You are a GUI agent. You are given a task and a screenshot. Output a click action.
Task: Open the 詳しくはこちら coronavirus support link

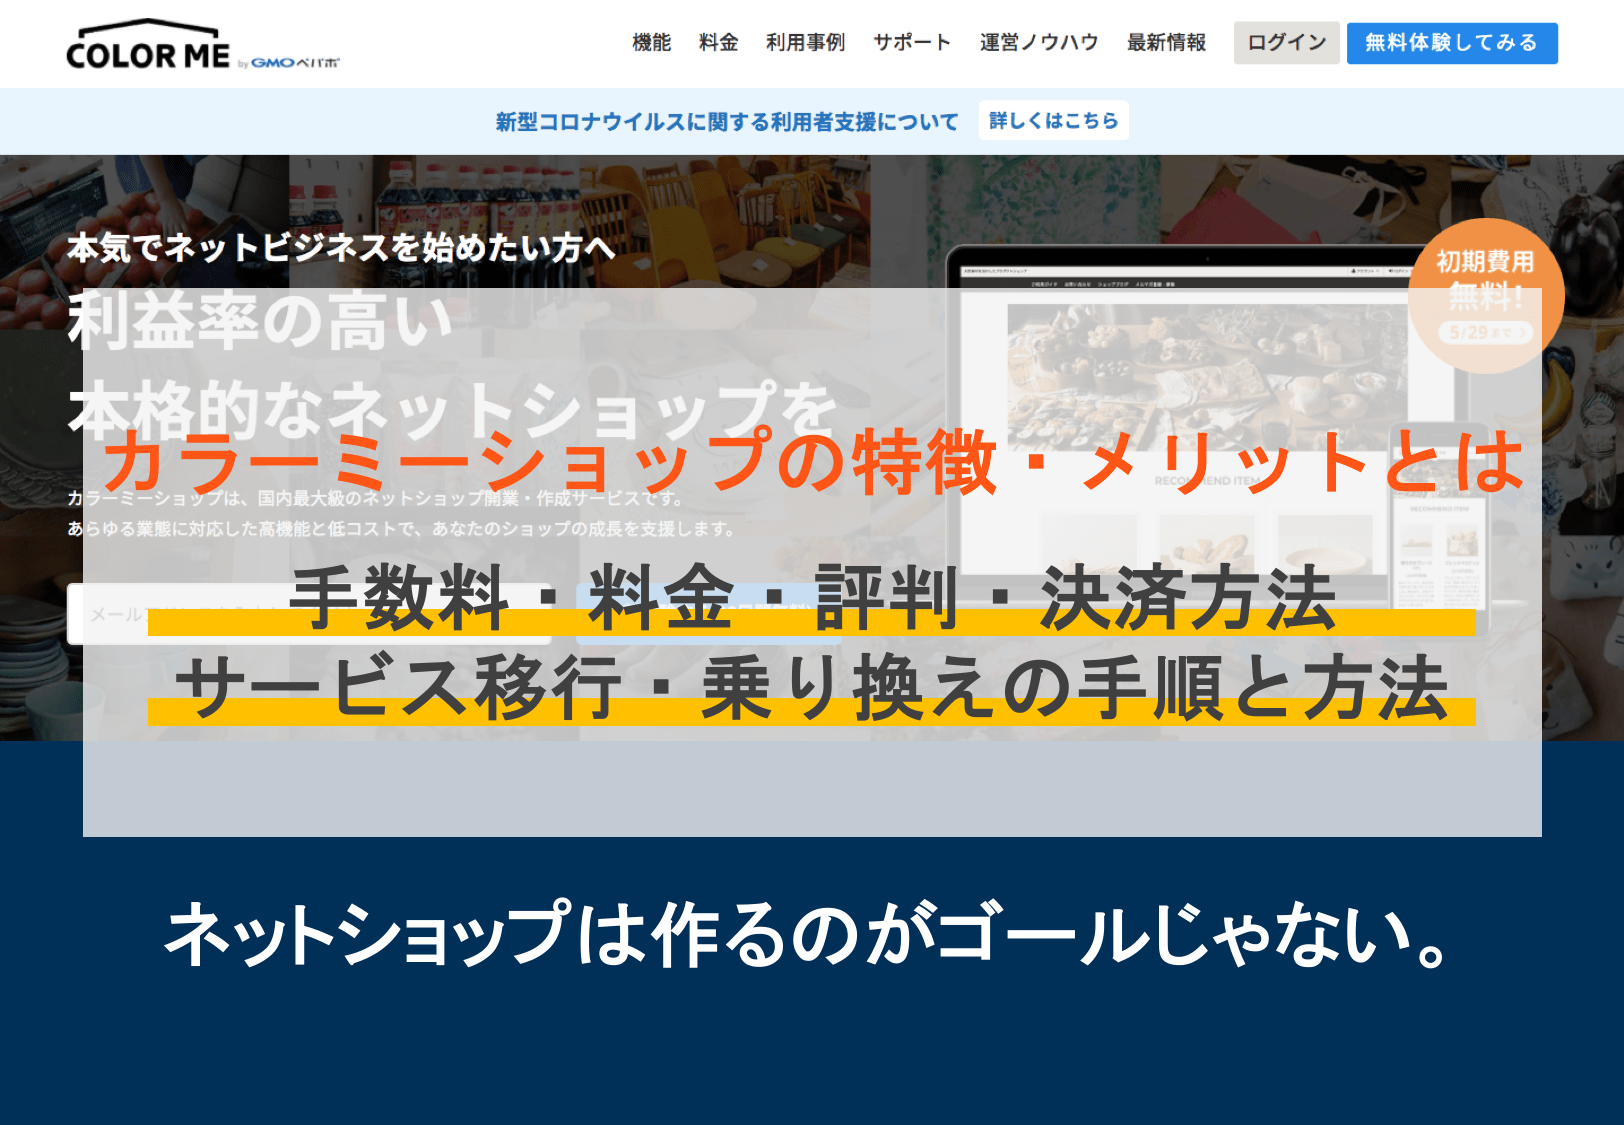click(x=1052, y=120)
